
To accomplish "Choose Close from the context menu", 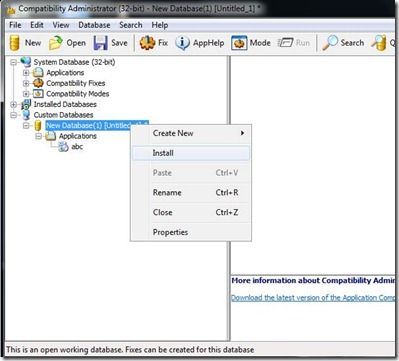I will point(191,212).
